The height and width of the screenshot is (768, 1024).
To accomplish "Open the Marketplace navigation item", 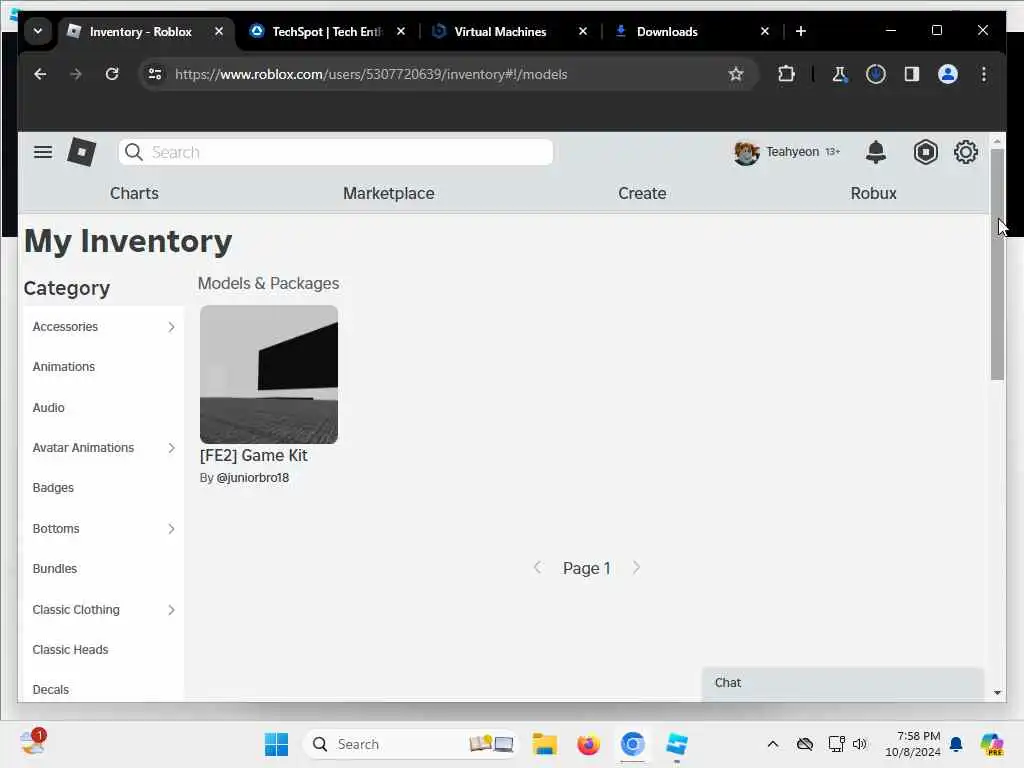I will point(389,193).
